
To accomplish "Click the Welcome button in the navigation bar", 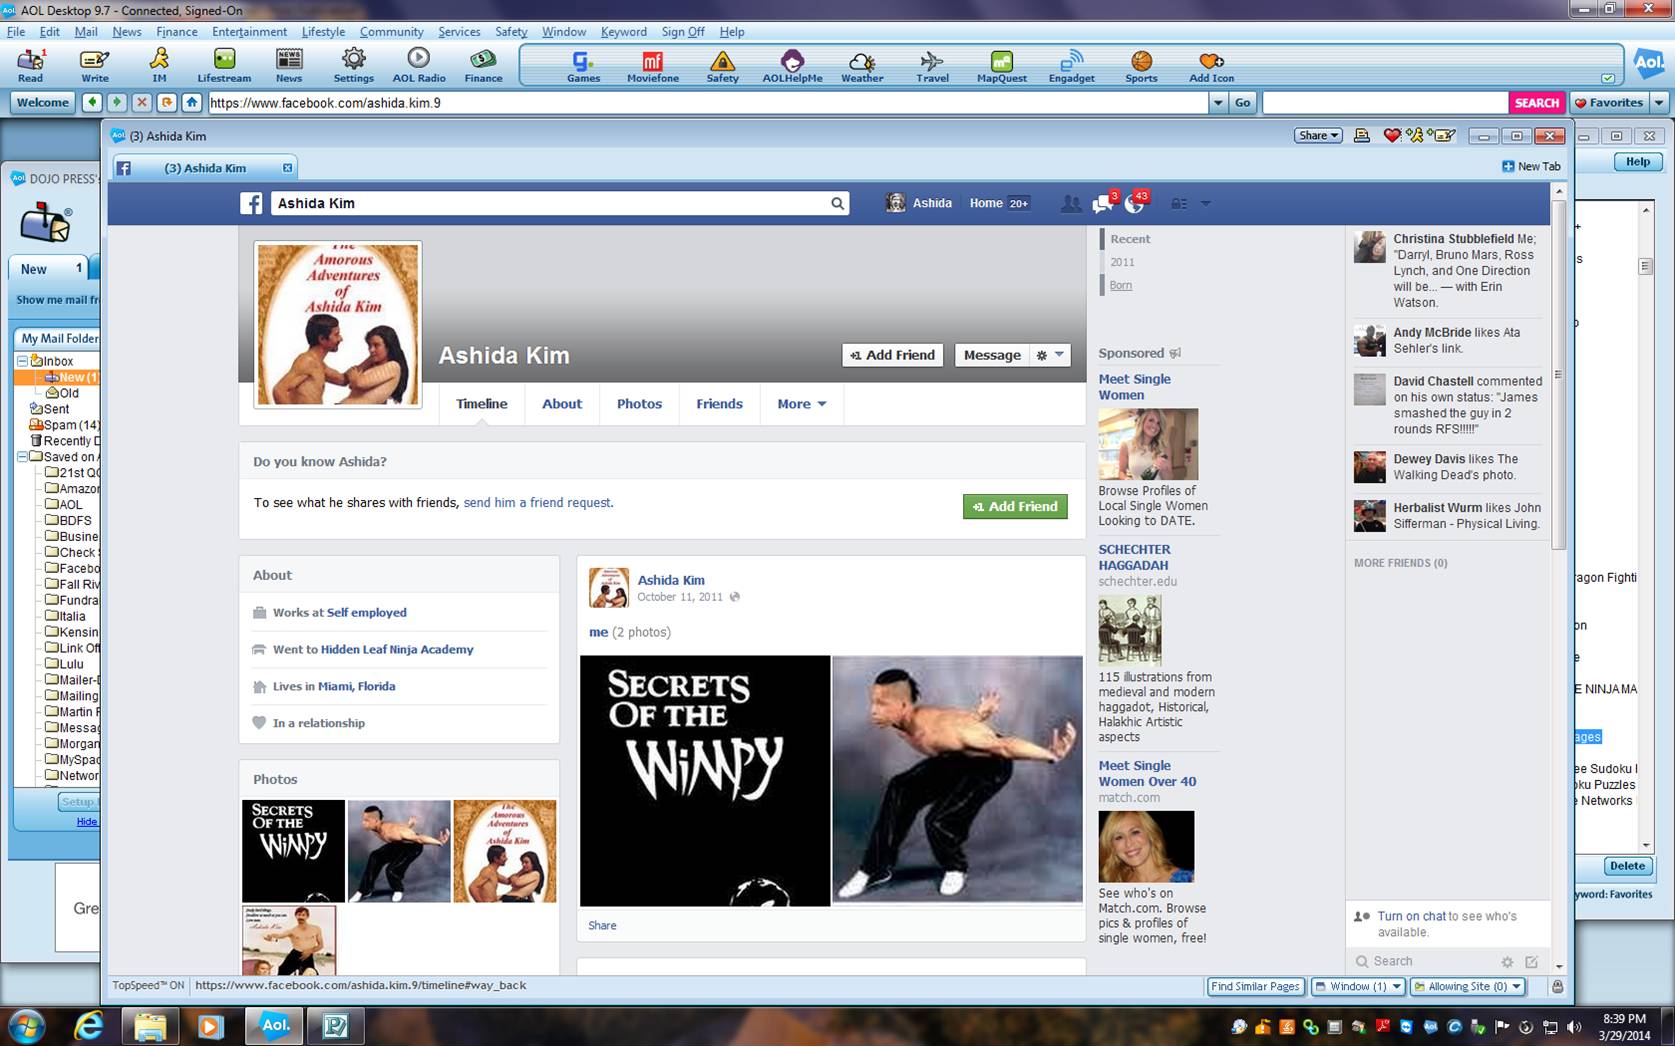I will click(42, 102).
